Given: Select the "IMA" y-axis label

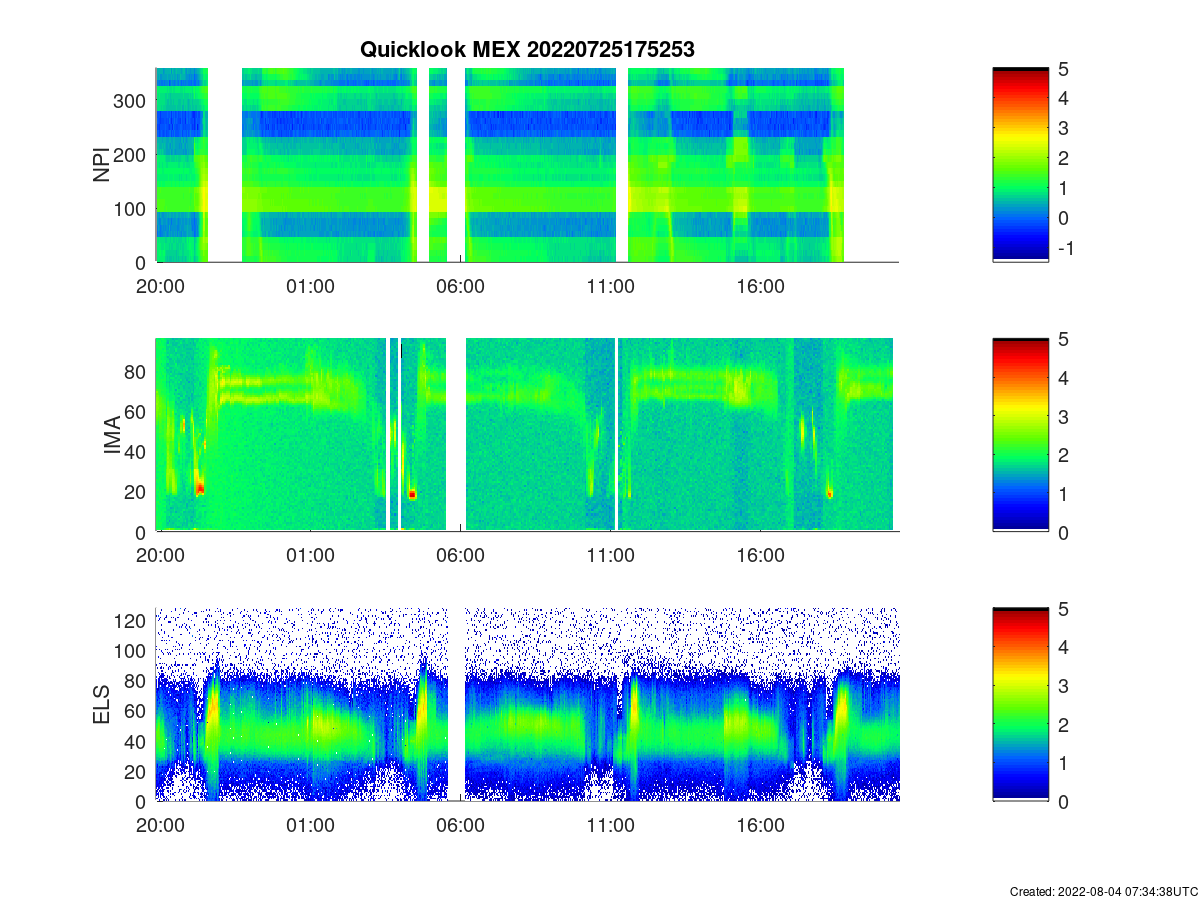Looking at the screenshot, I should [112, 436].
